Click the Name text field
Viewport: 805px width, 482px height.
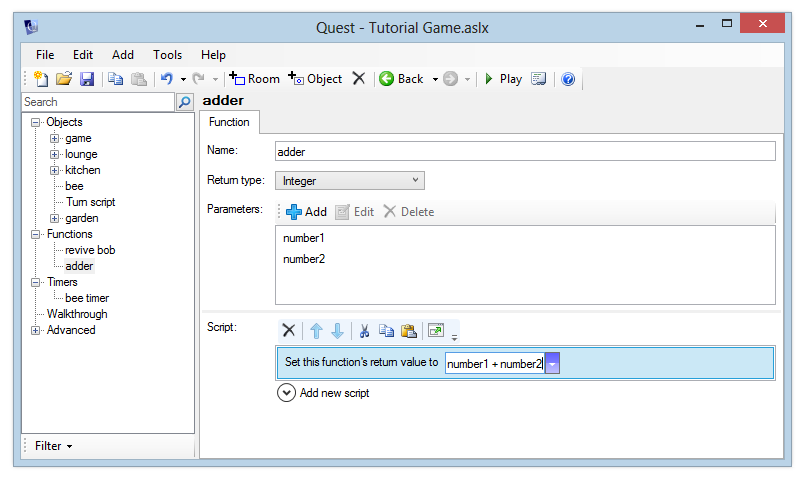tap(525, 151)
